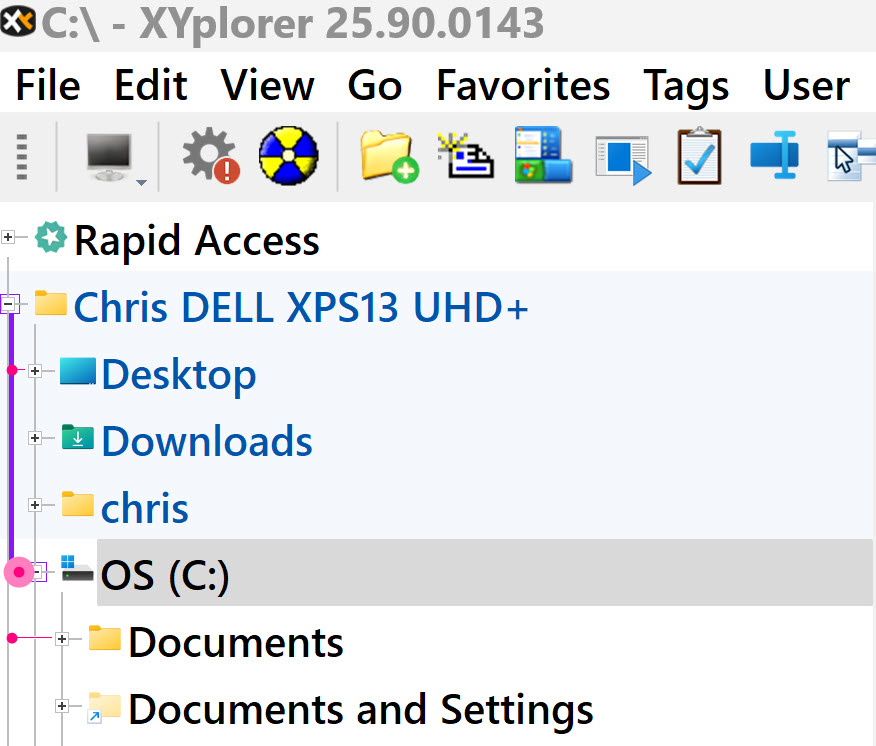The height and width of the screenshot is (746, 876).
Task: Click the gear with red alert icon
Action: coord(211,156)
